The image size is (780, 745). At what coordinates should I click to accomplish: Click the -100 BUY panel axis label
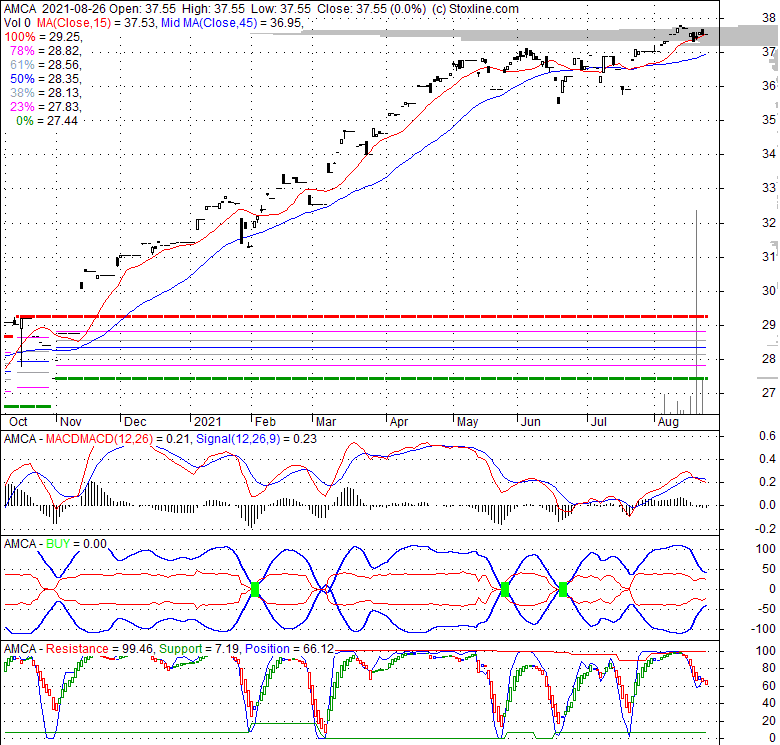click(764, 629)
